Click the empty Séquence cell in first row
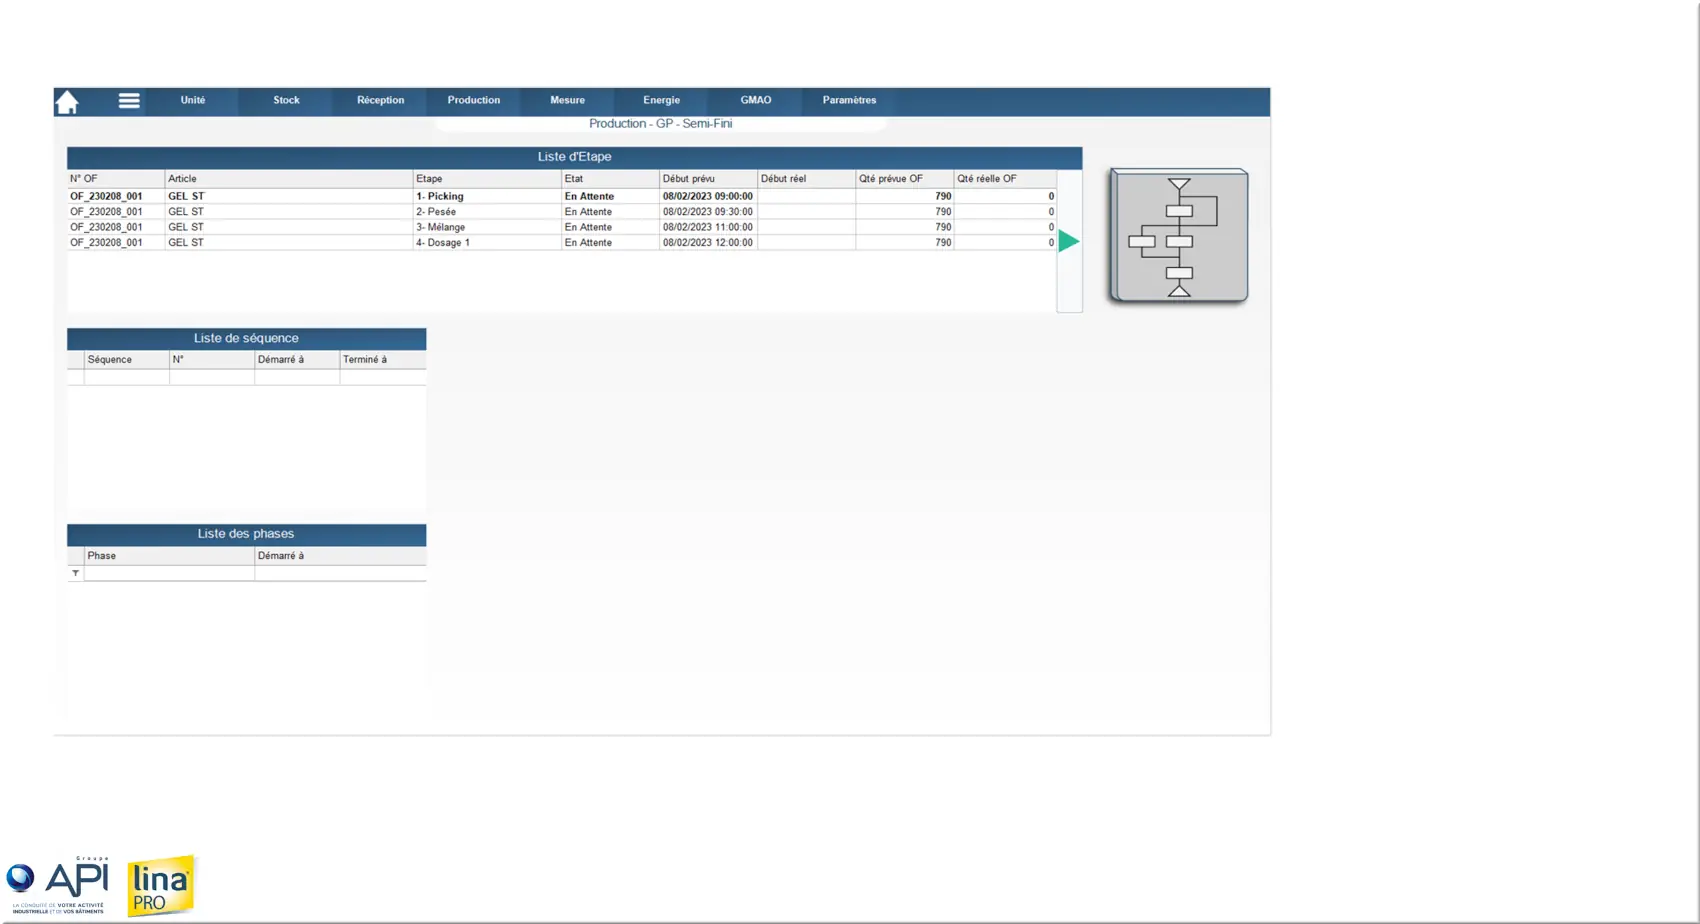 coord(127,377)
